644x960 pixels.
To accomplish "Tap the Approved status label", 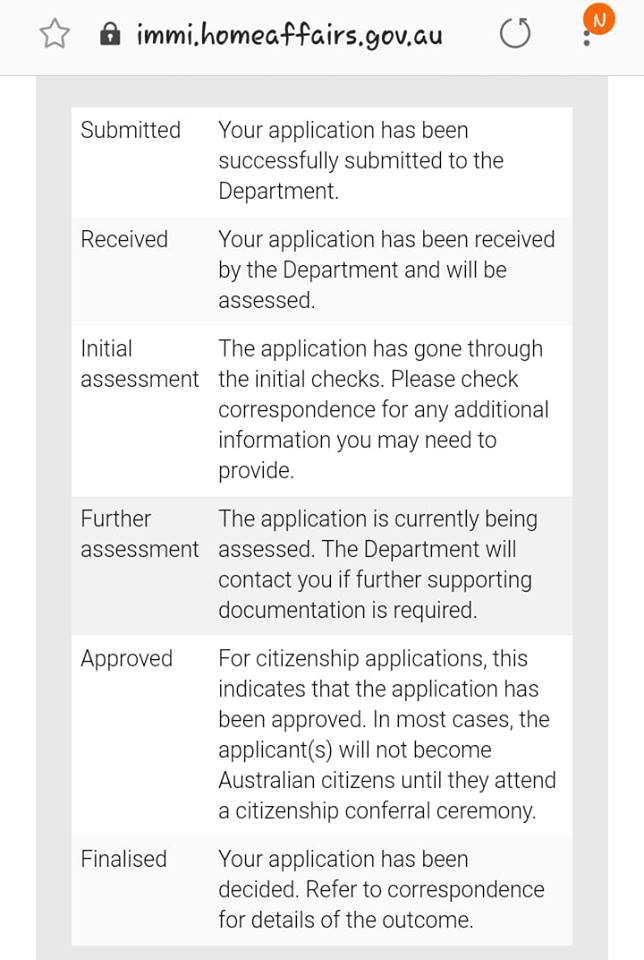I will tap(127, 659).
